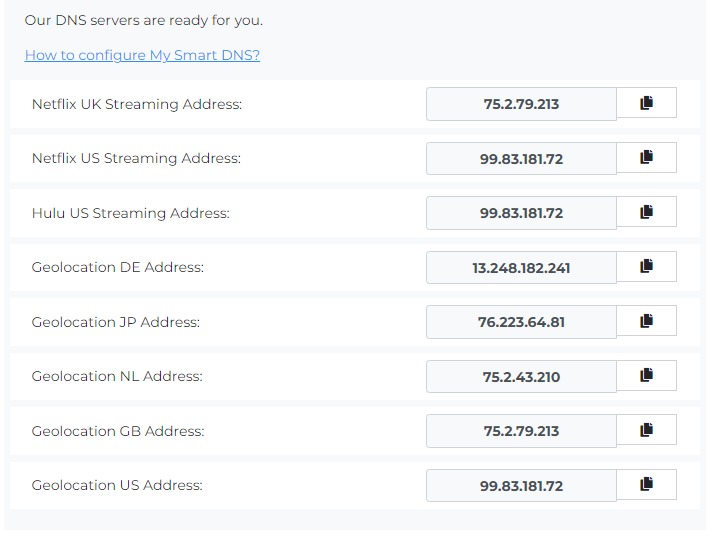The width and height of the screenshot is (710, 533).
Task: Select the Geolocation GB IP address field
Action: pyautogui.click(x=521, y=431)
